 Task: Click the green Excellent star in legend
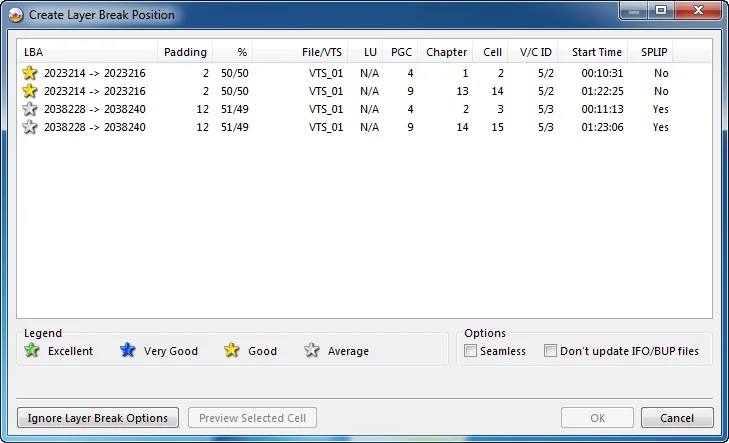pyautogui.click(x=32, y=350)
